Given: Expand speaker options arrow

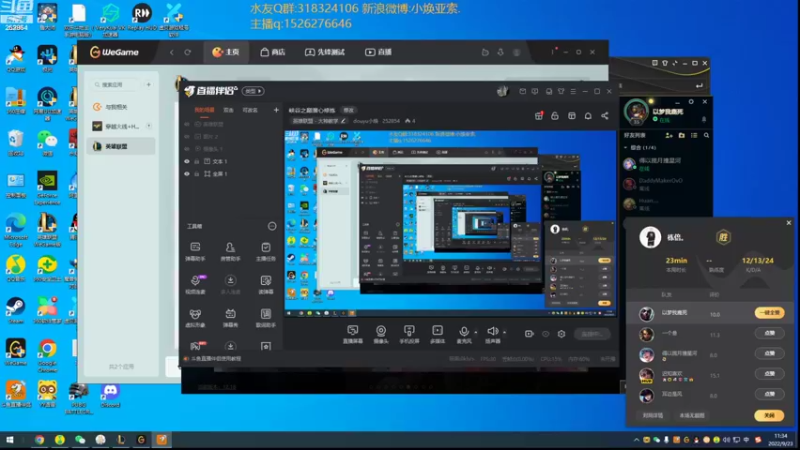Looking at the screenshot, I should (505, 333).
